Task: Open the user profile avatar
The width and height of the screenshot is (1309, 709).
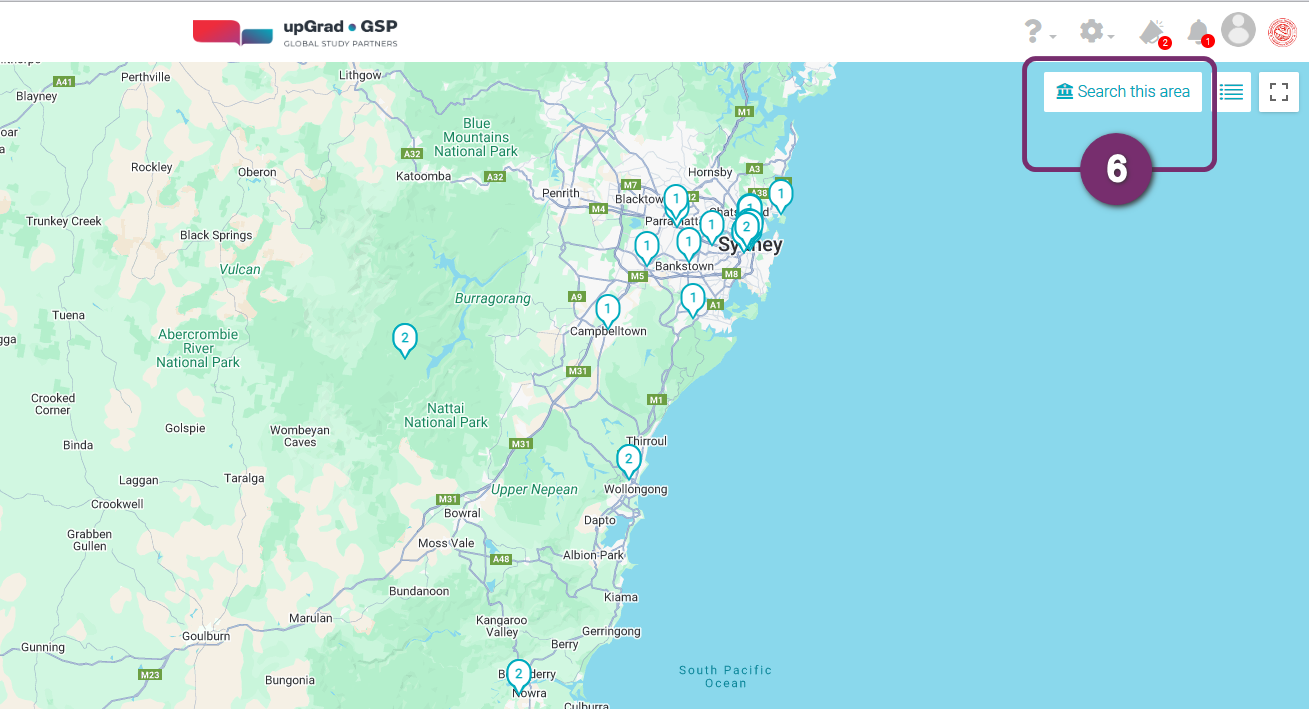Action: (x=1238, y=30)
